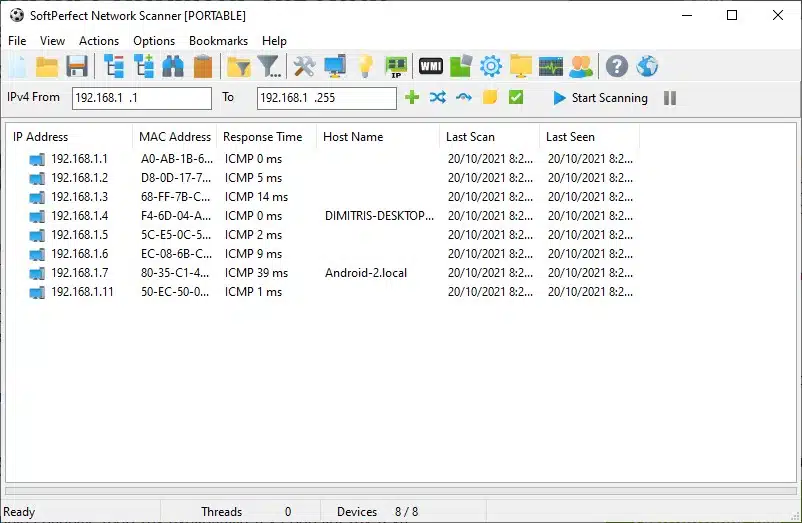Open help via question mark icon

617,67
